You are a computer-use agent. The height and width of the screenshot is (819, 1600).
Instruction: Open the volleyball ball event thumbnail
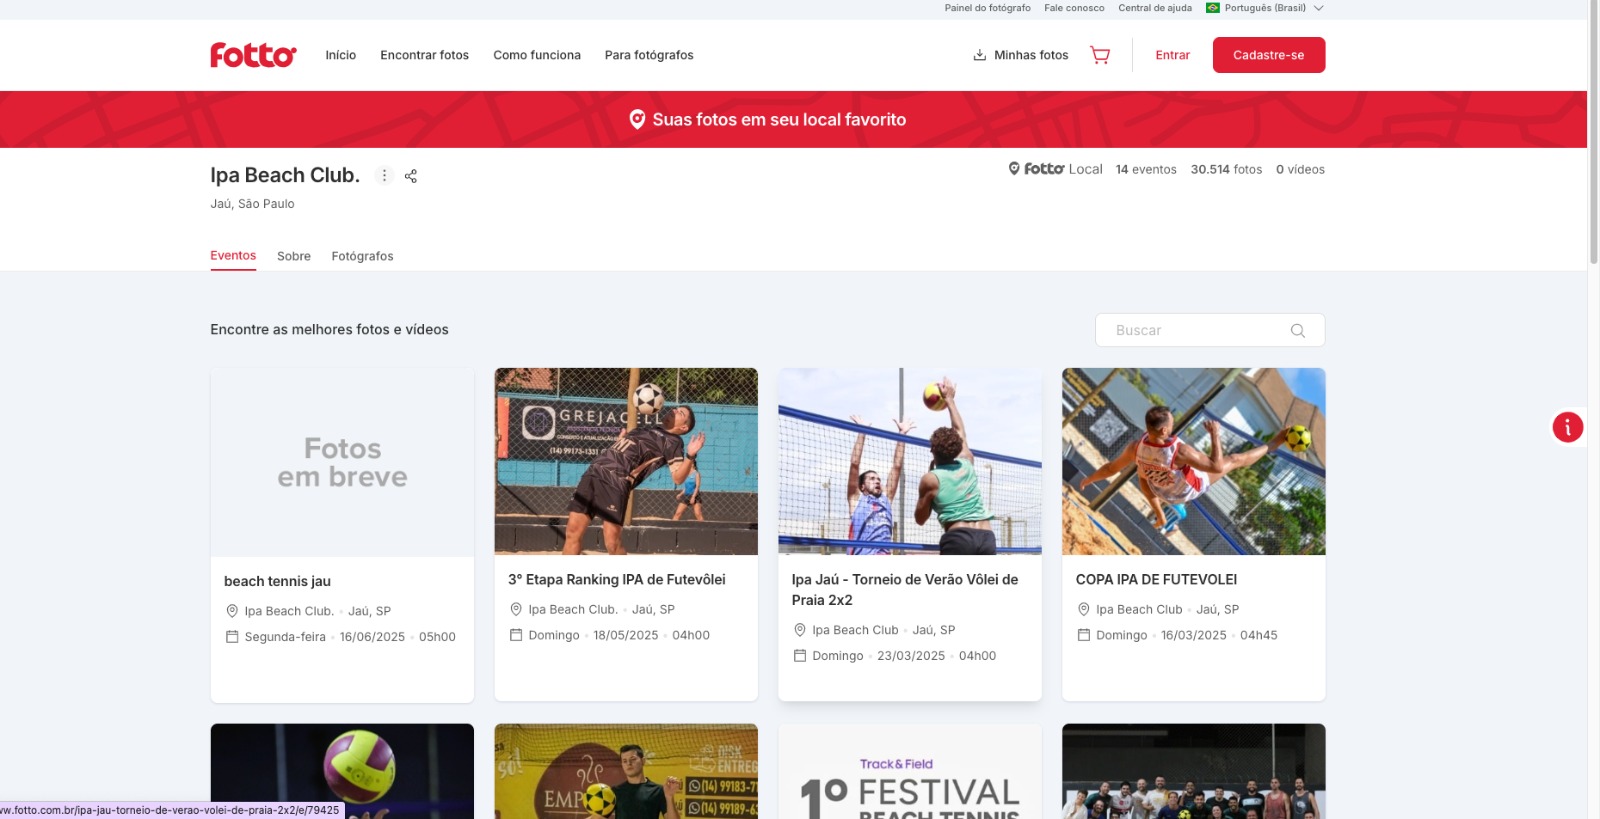click(x=342, y=771)
